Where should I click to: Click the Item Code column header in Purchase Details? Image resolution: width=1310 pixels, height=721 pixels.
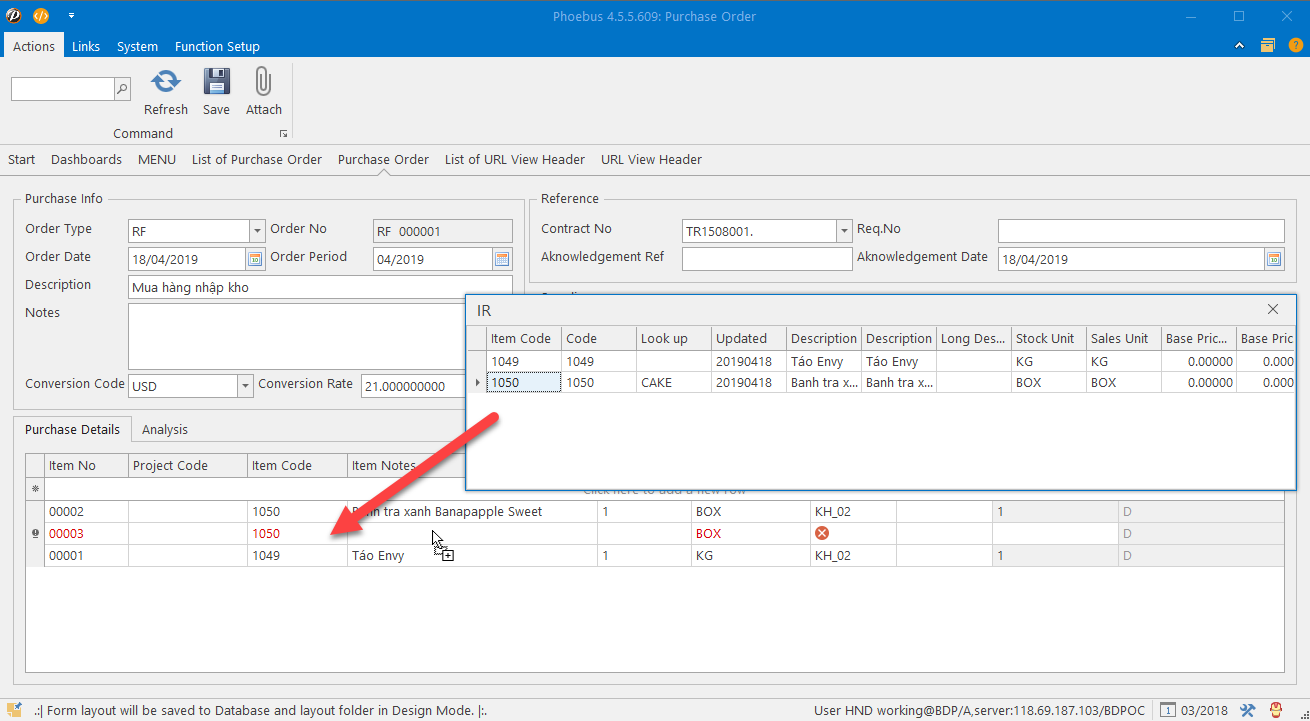click(x=298, y=465)
